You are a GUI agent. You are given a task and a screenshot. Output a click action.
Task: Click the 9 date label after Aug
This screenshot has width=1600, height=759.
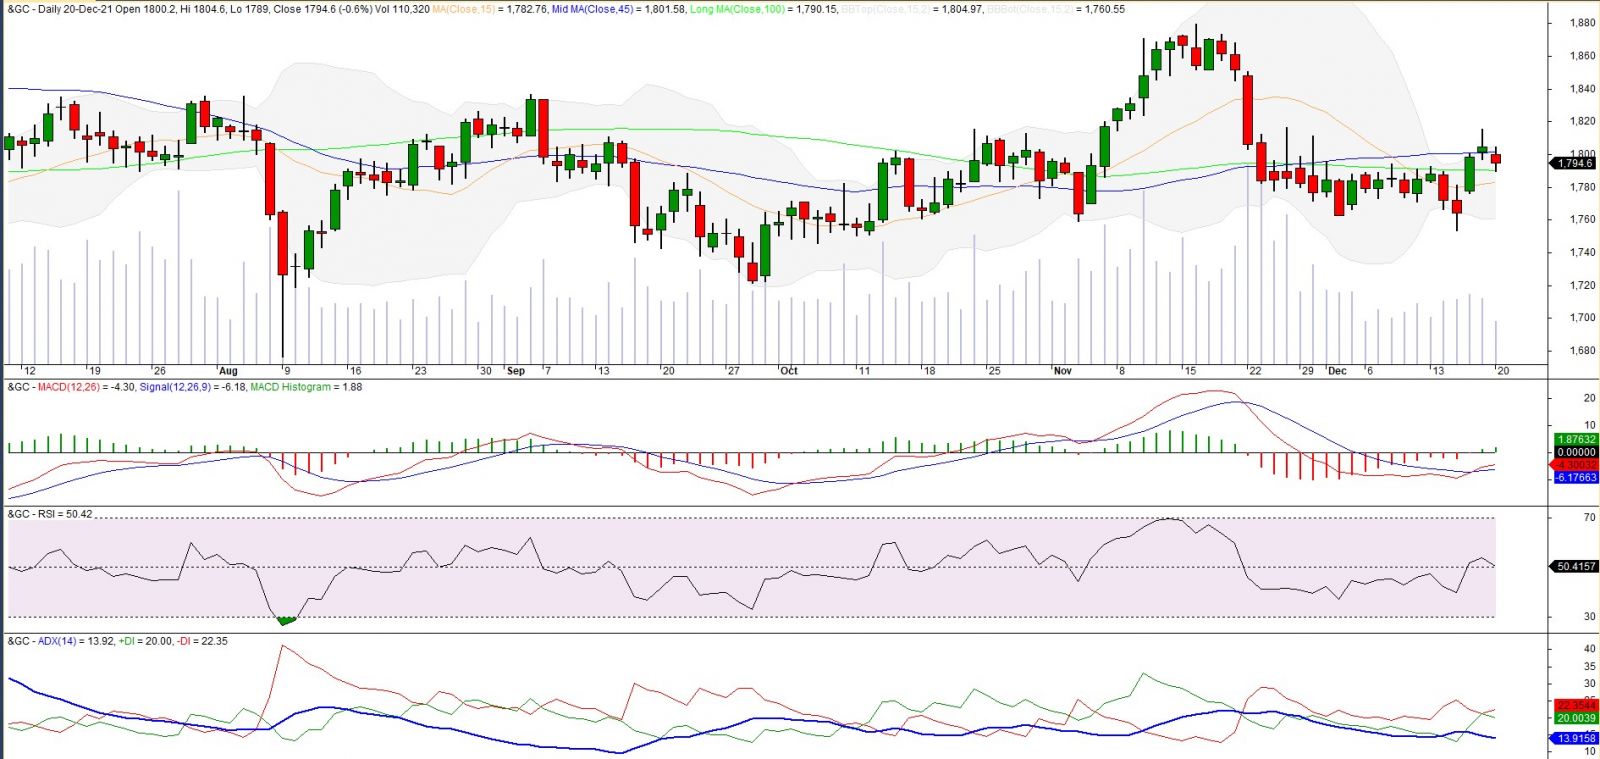[x=287, y=371]
